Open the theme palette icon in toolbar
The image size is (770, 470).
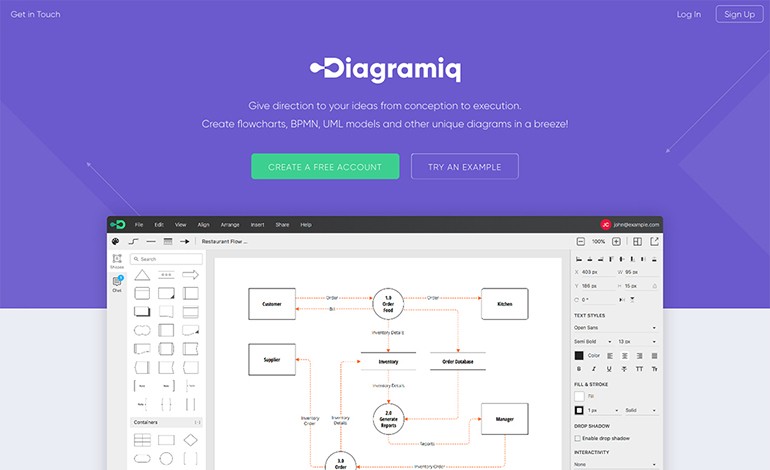[115, 241]
